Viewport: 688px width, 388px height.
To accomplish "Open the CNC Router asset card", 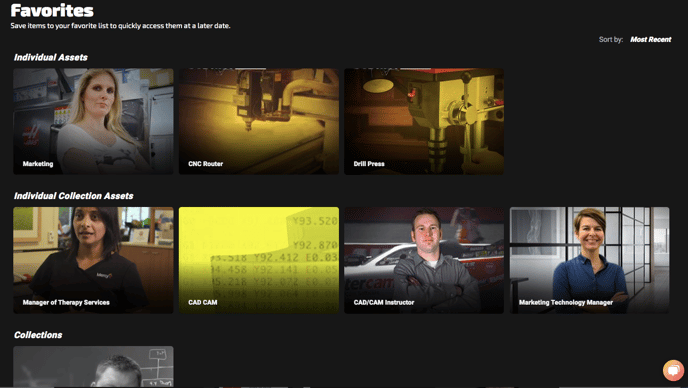I will click(258, 121).
